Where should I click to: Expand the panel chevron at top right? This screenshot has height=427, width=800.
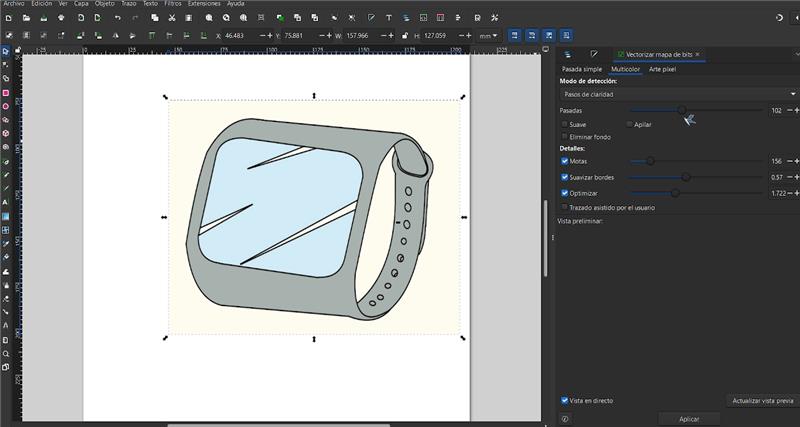tap(797, 54)
